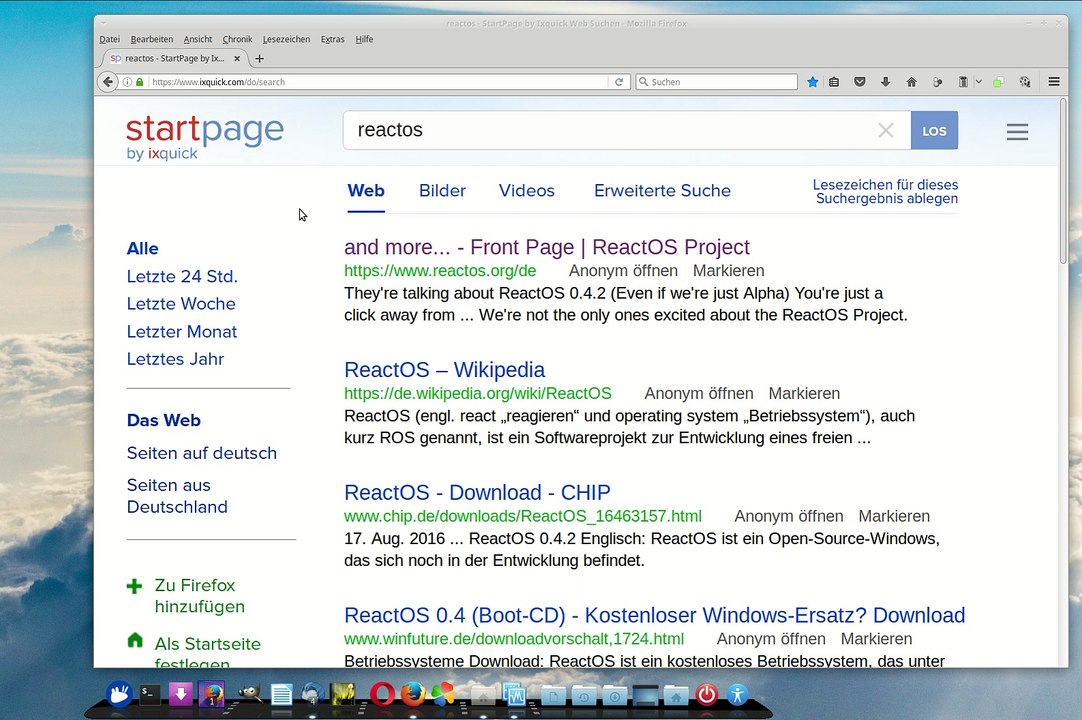1082x720 pixels.
Task: Open the Bearbeiten menu
Action: pyautogui.click(x=152, y=39)
